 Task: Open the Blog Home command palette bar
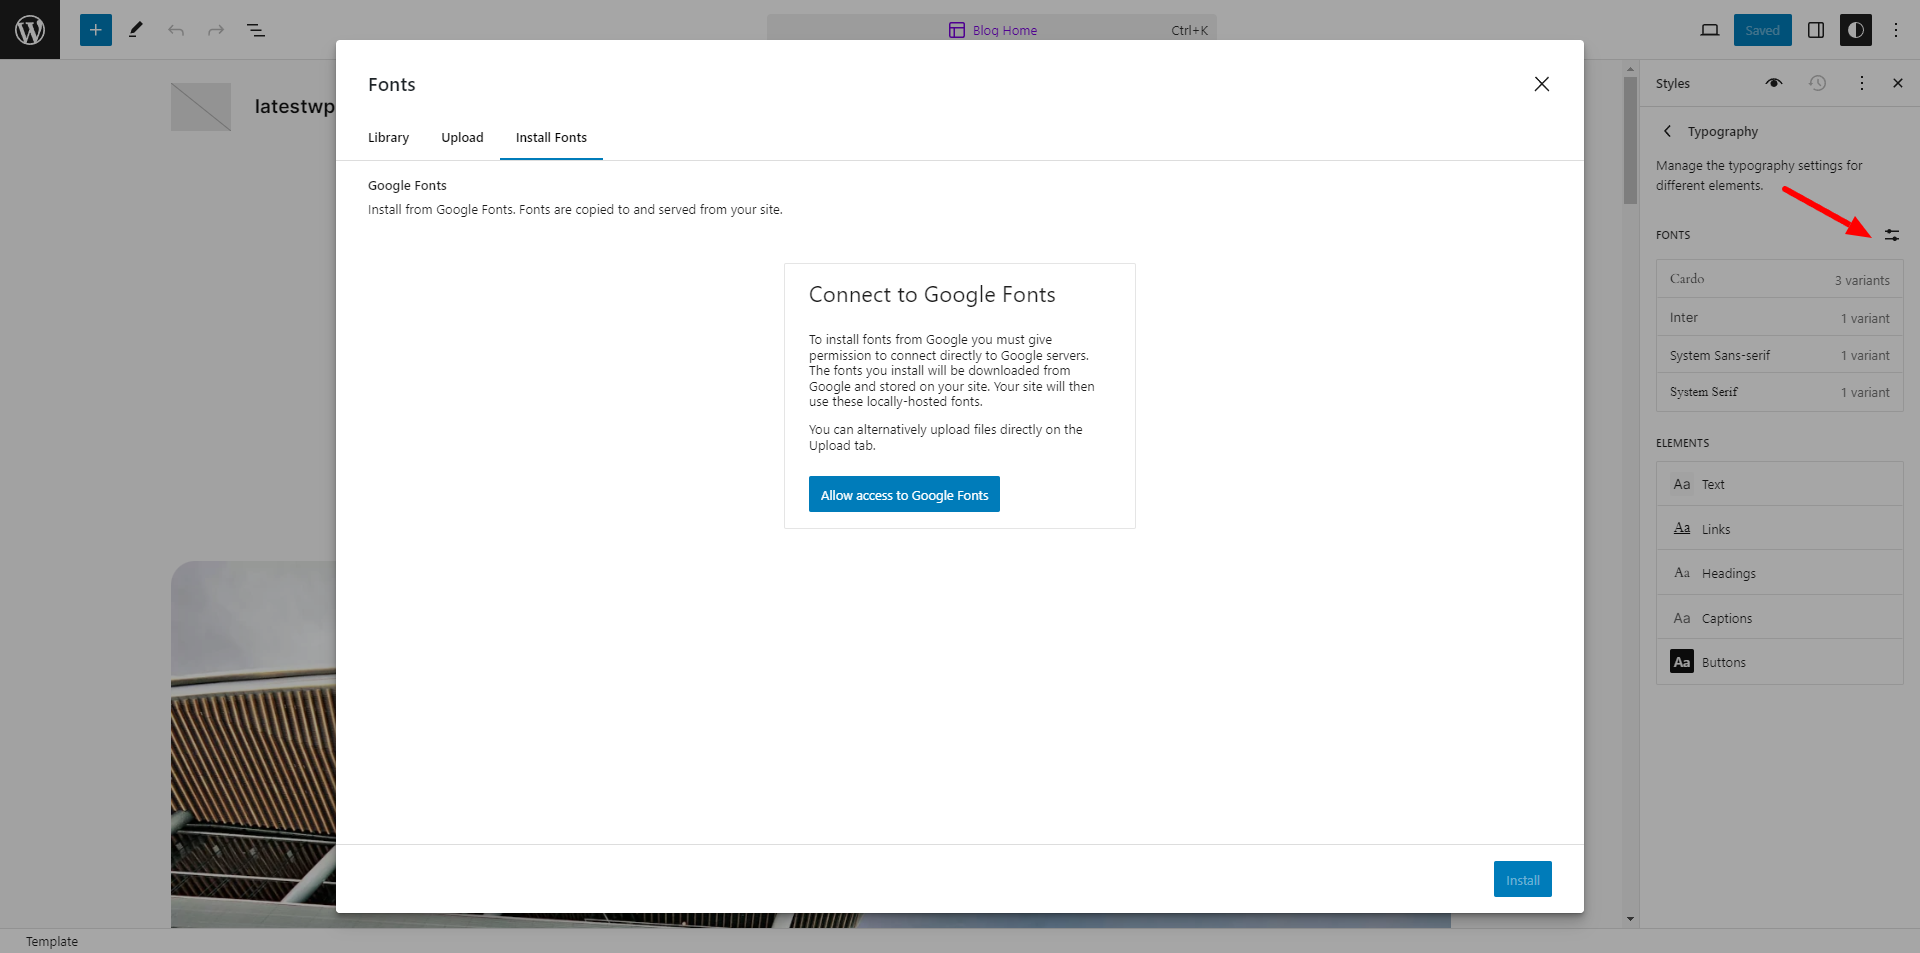pos(992,30)
